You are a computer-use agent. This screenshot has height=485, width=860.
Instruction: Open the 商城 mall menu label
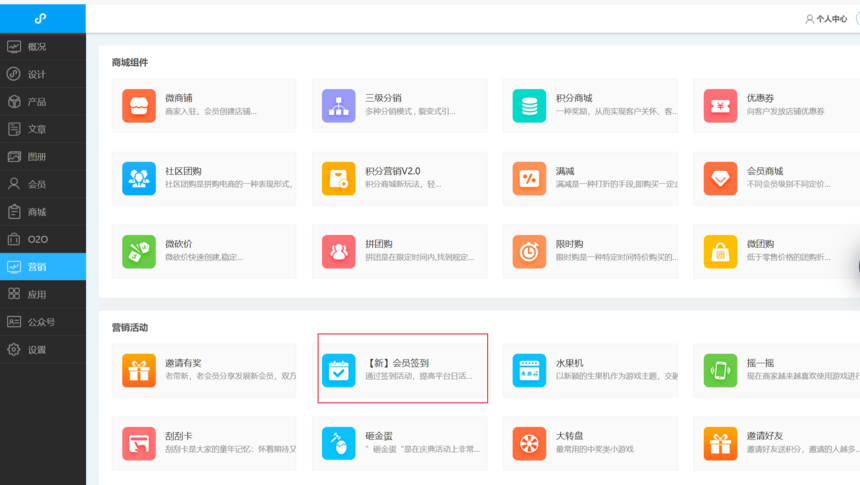coord(37,212)
